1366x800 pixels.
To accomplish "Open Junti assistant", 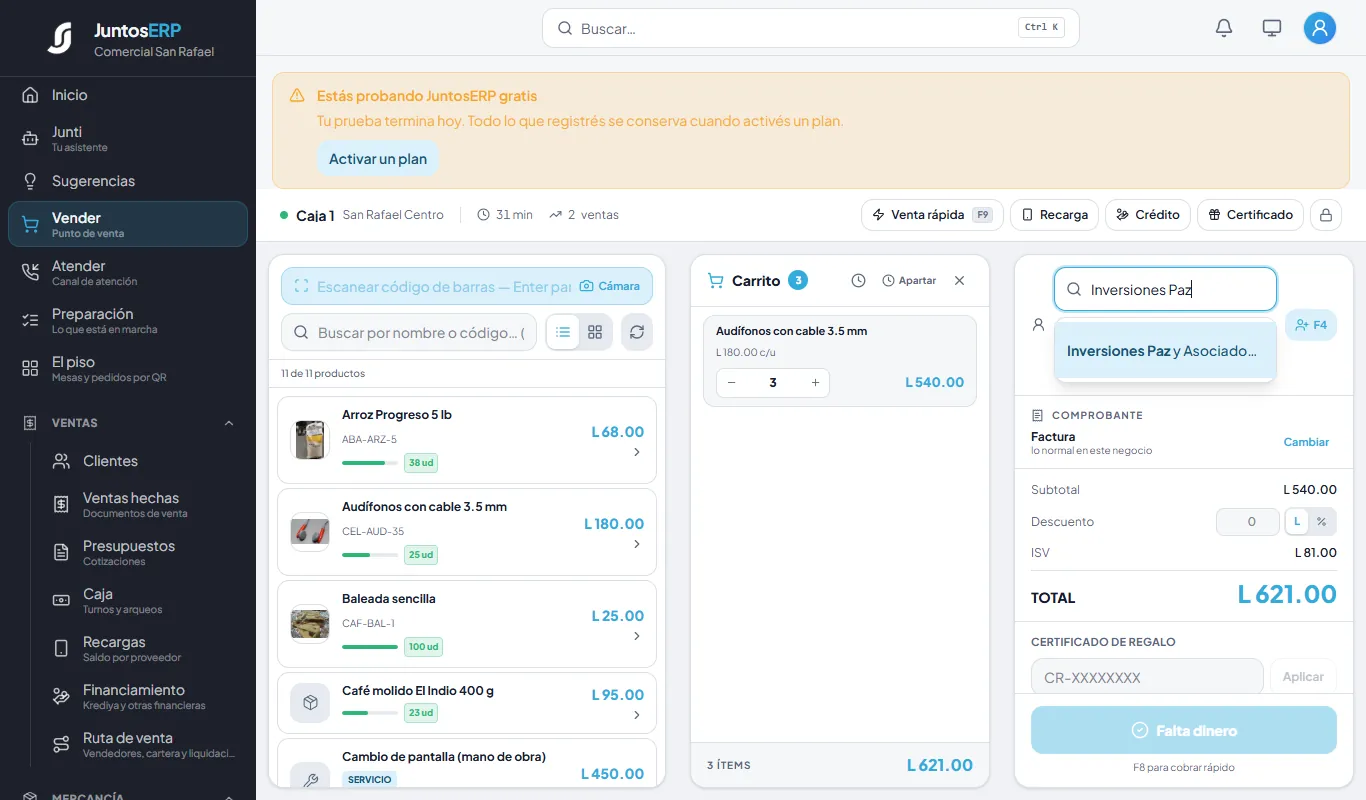I will click(128, 138).
